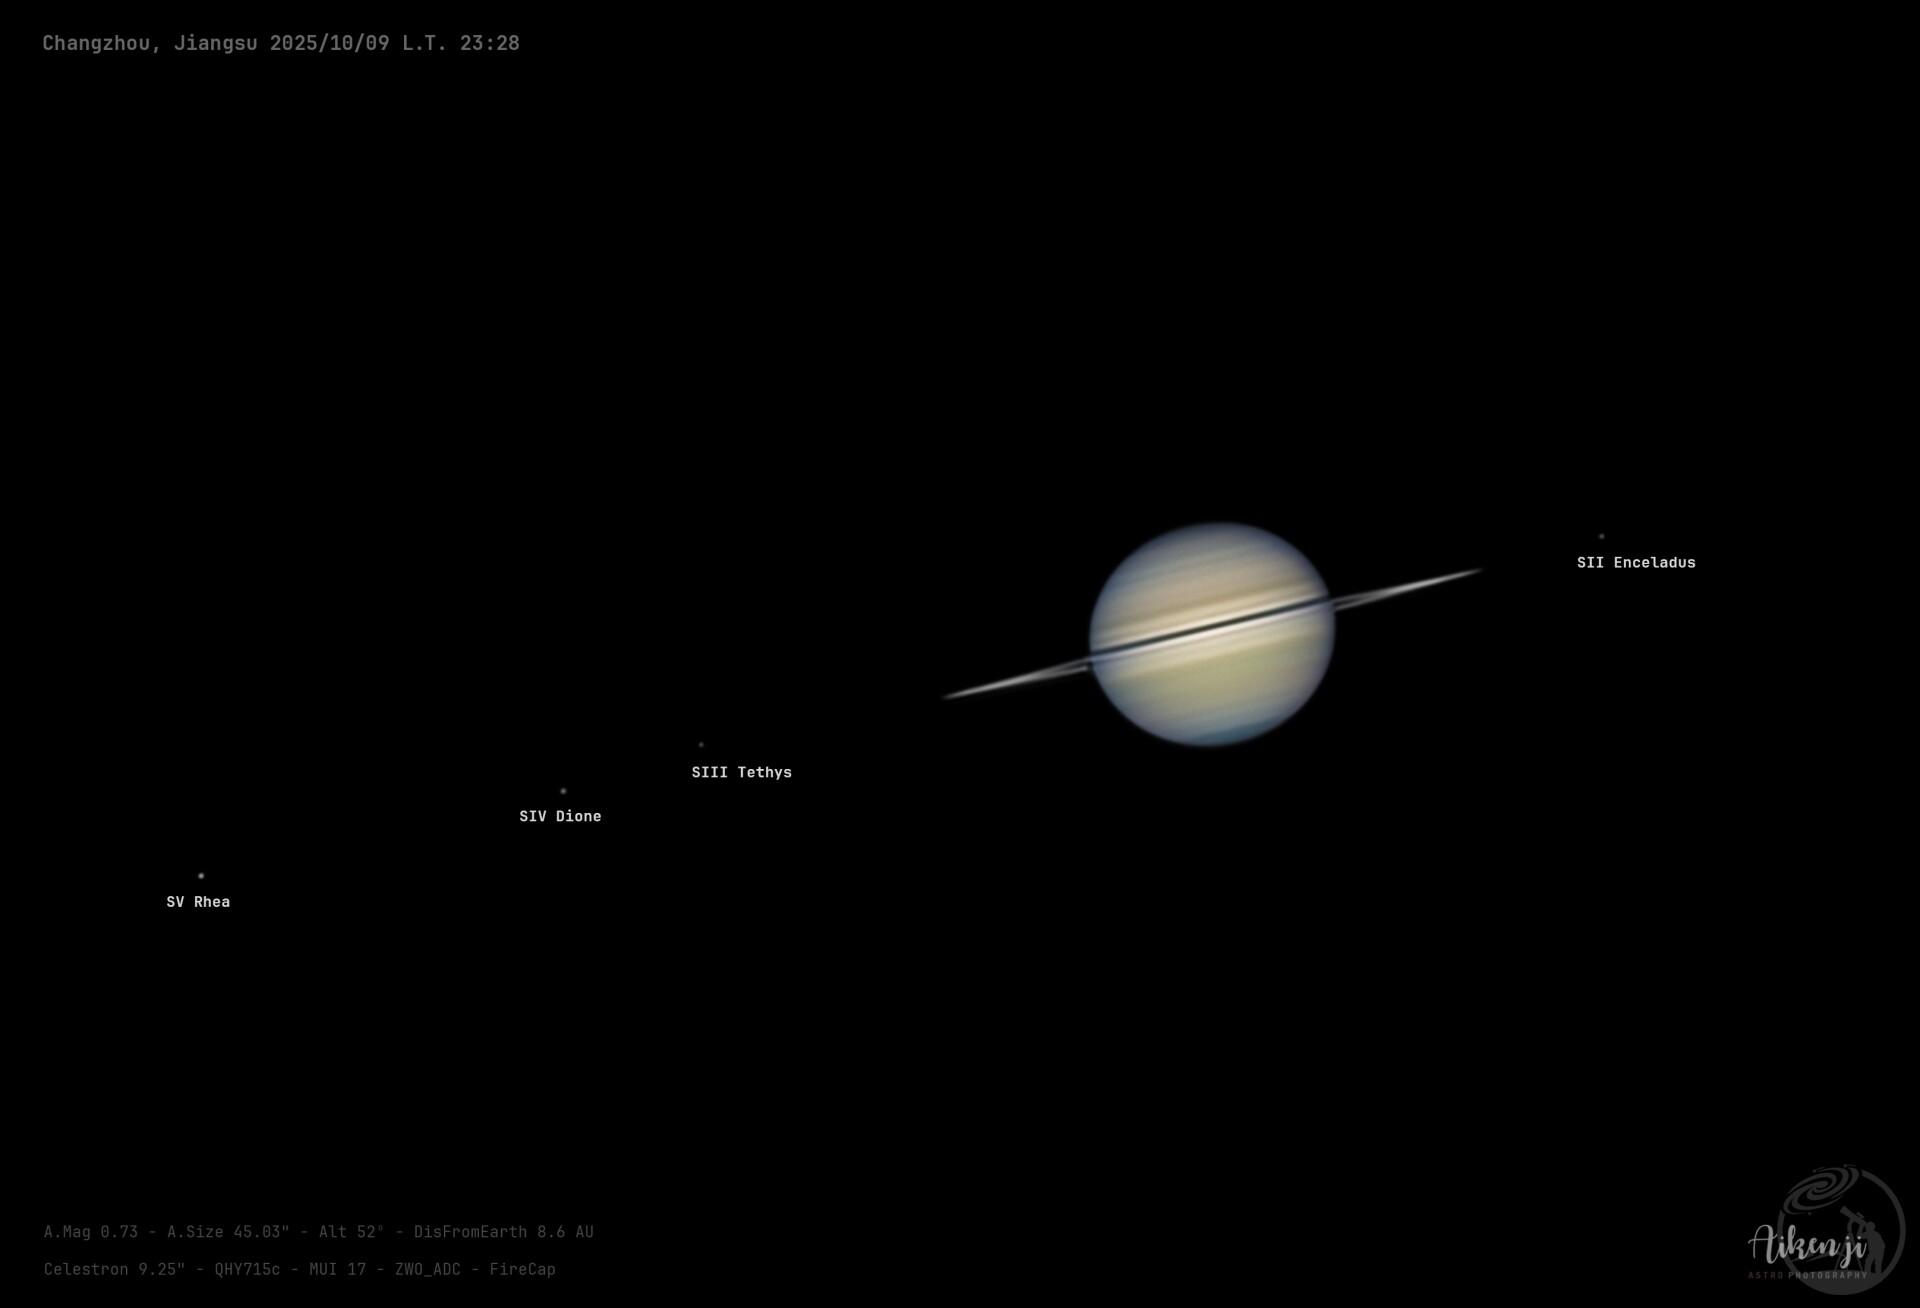Select the SII Enceladus moon point
The height and width of the screenshot is (1308, 1920).
click(x=1604, y=535)
